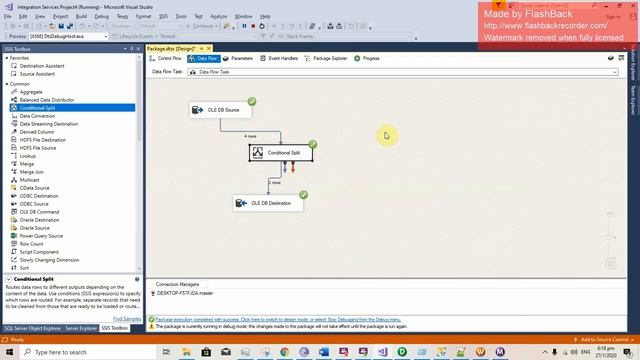
Task: Click the Connection Managers tab header
Action: tap(177, 284)
